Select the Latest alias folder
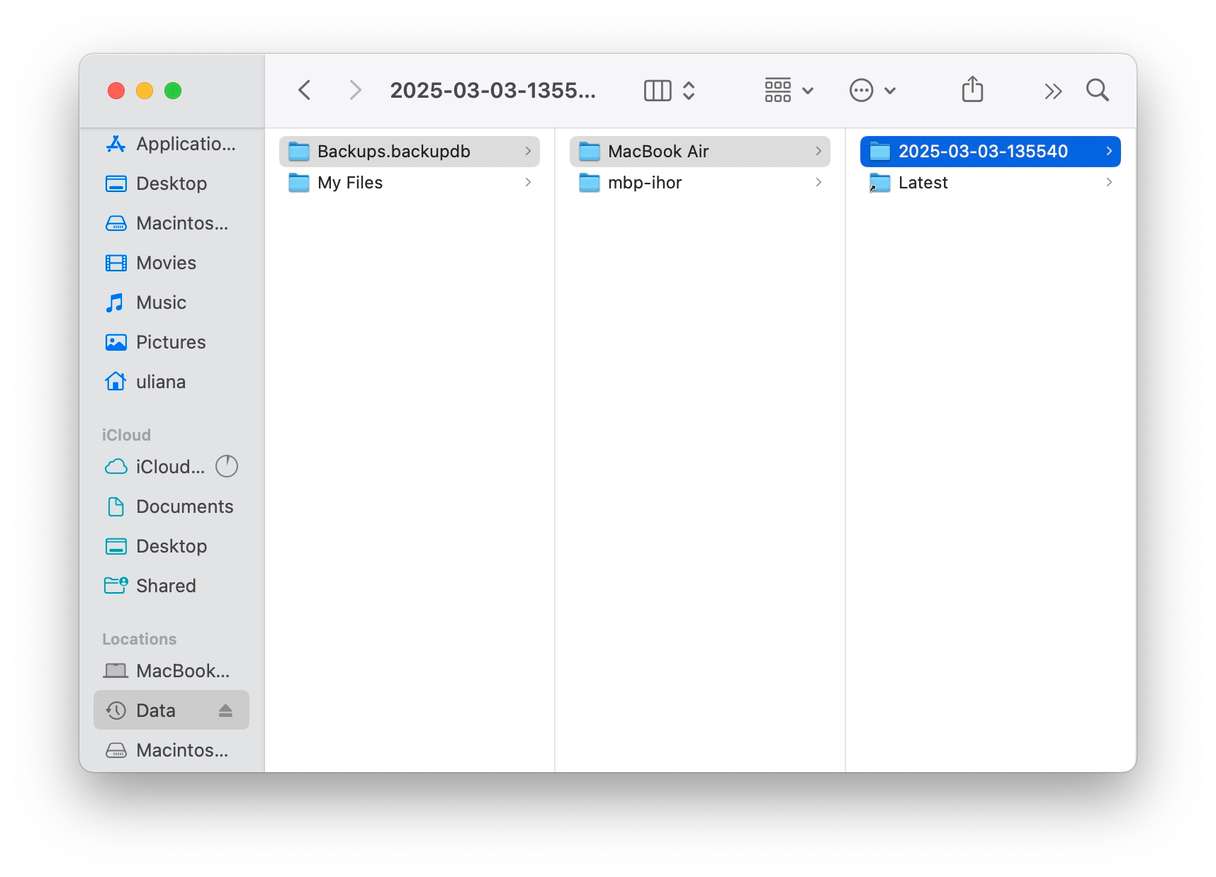1216x877 pixels. [x=990, y=182]
